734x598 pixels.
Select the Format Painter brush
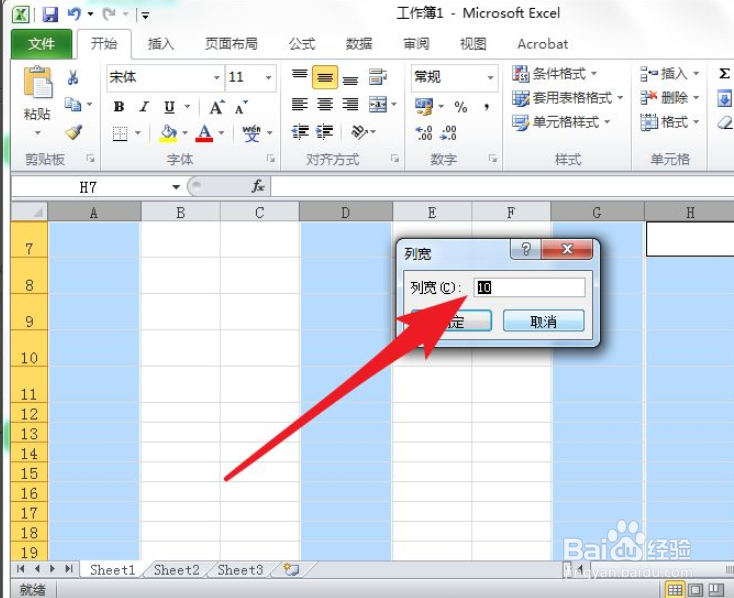pyautogui.click(x=73, y=132)
